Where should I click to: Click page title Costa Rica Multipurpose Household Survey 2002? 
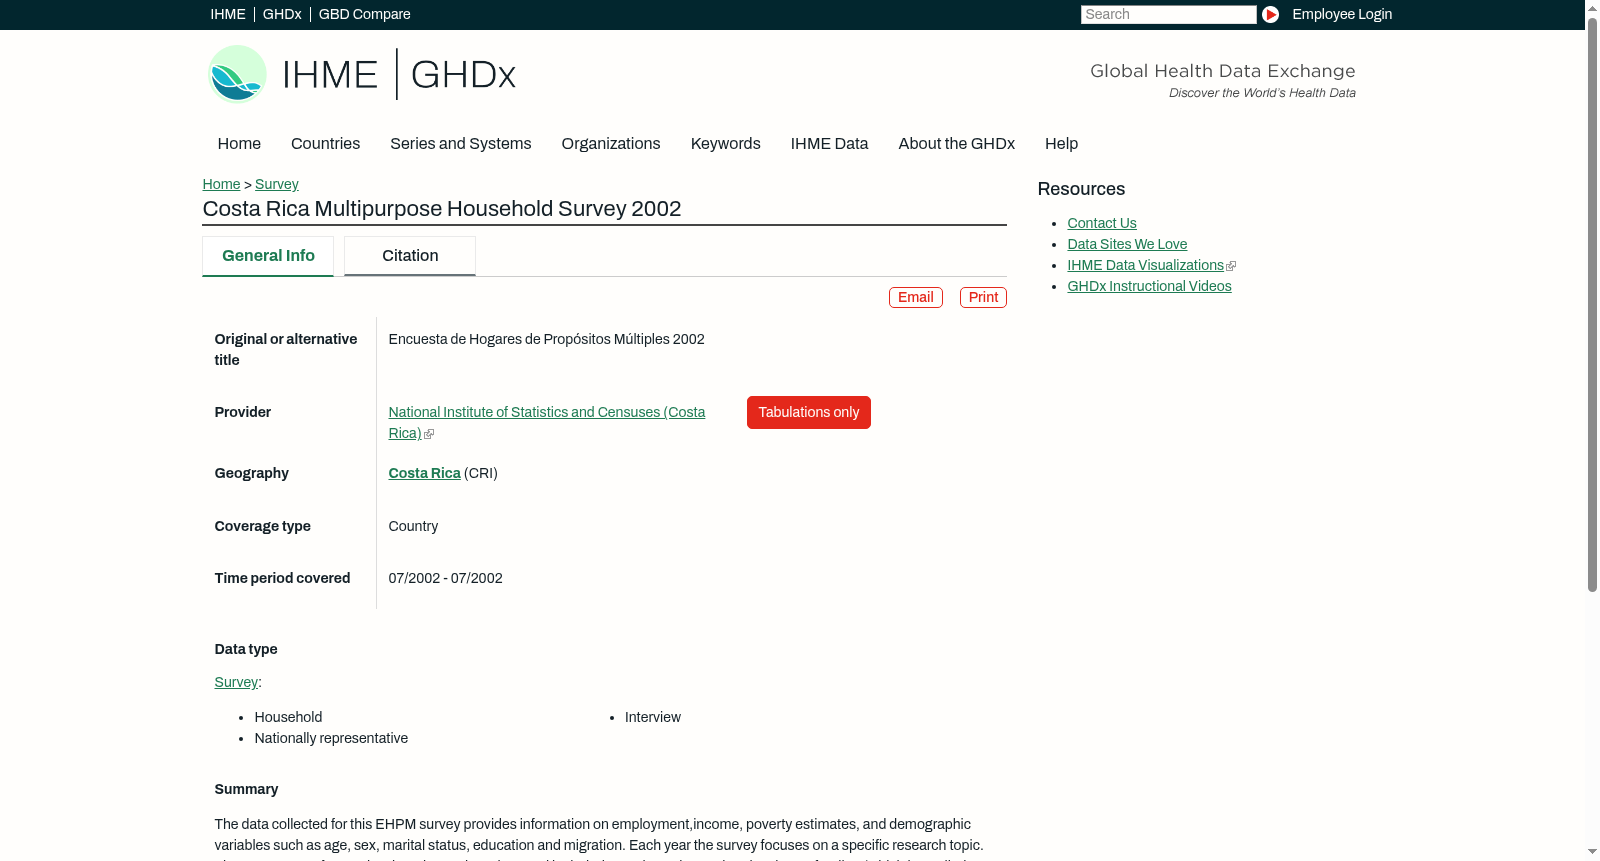pos(442,209)
